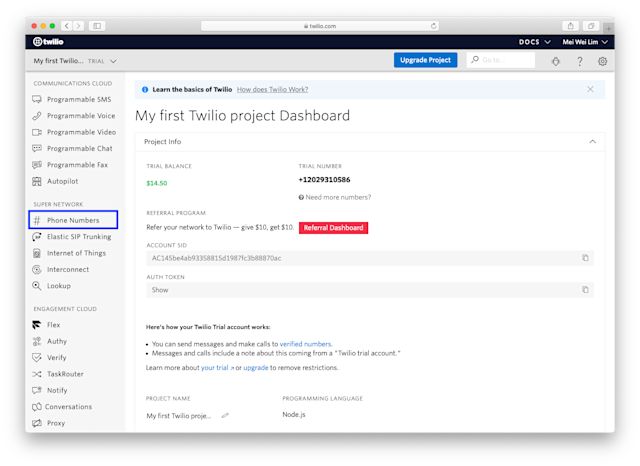Click the Programmable Chat bubble icon
The width and height of the screenshot is (640, 466).
pyautogui.click(x=37, y=149)
